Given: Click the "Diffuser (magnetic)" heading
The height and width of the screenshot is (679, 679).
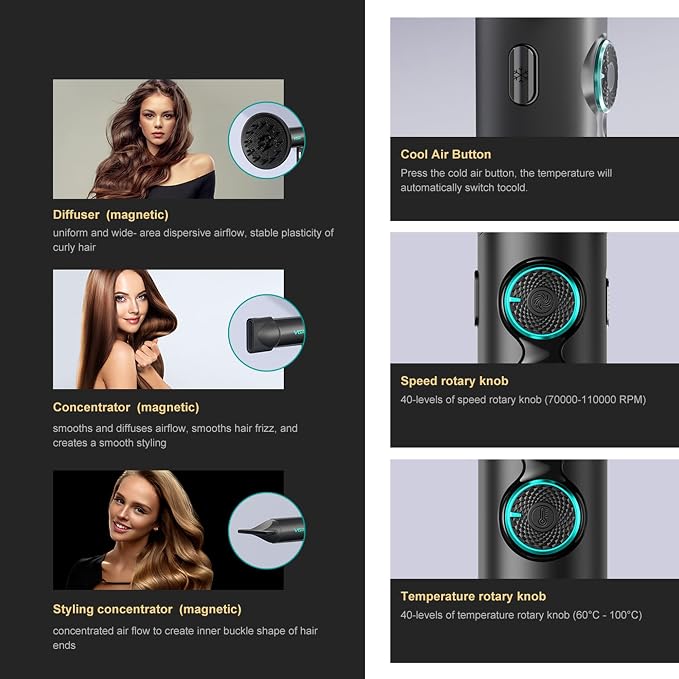Looking at the screenshot, I should point(110,215).
